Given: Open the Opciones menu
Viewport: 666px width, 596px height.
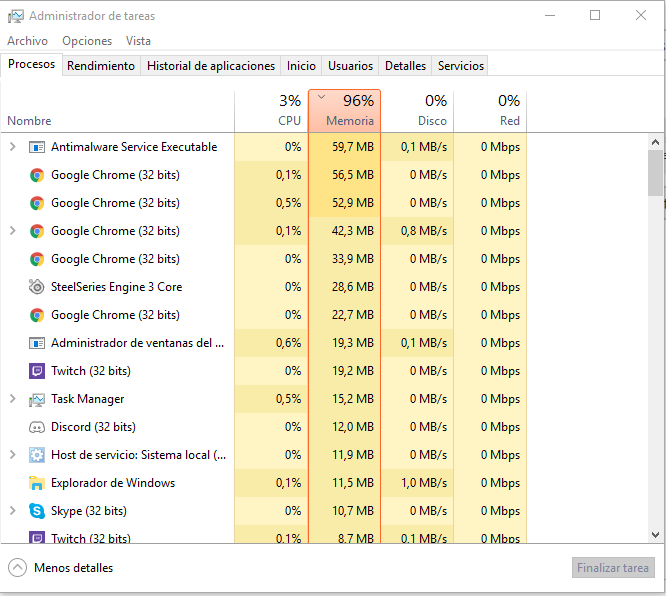Looking at the screenshot, I should (87, 41).
